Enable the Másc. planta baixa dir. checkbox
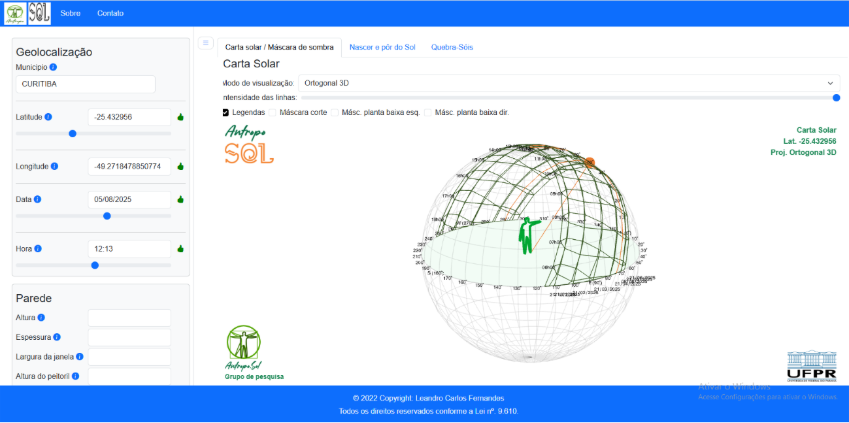 (x=429, y=112)
